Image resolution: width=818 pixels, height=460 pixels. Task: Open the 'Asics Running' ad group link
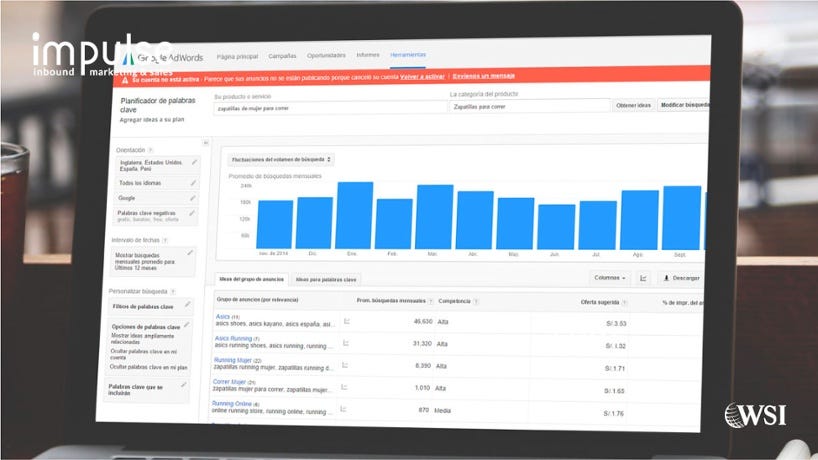point(233,338)
